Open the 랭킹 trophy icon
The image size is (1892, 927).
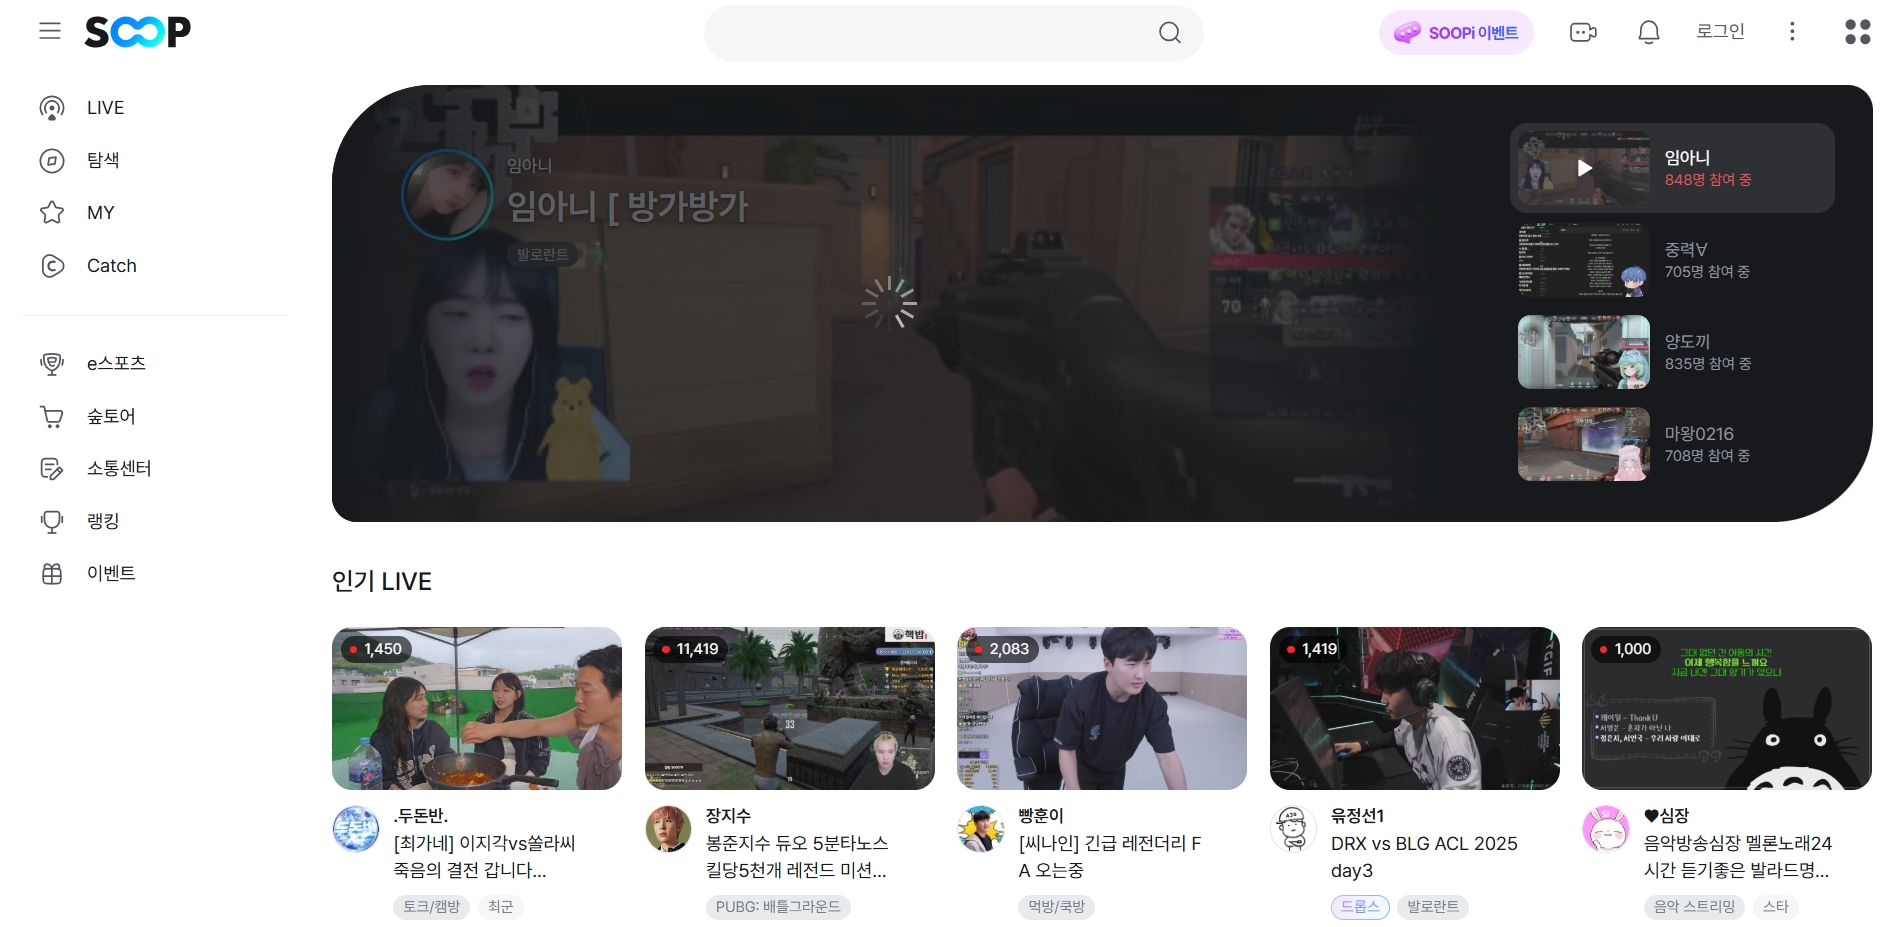(52, 520)
